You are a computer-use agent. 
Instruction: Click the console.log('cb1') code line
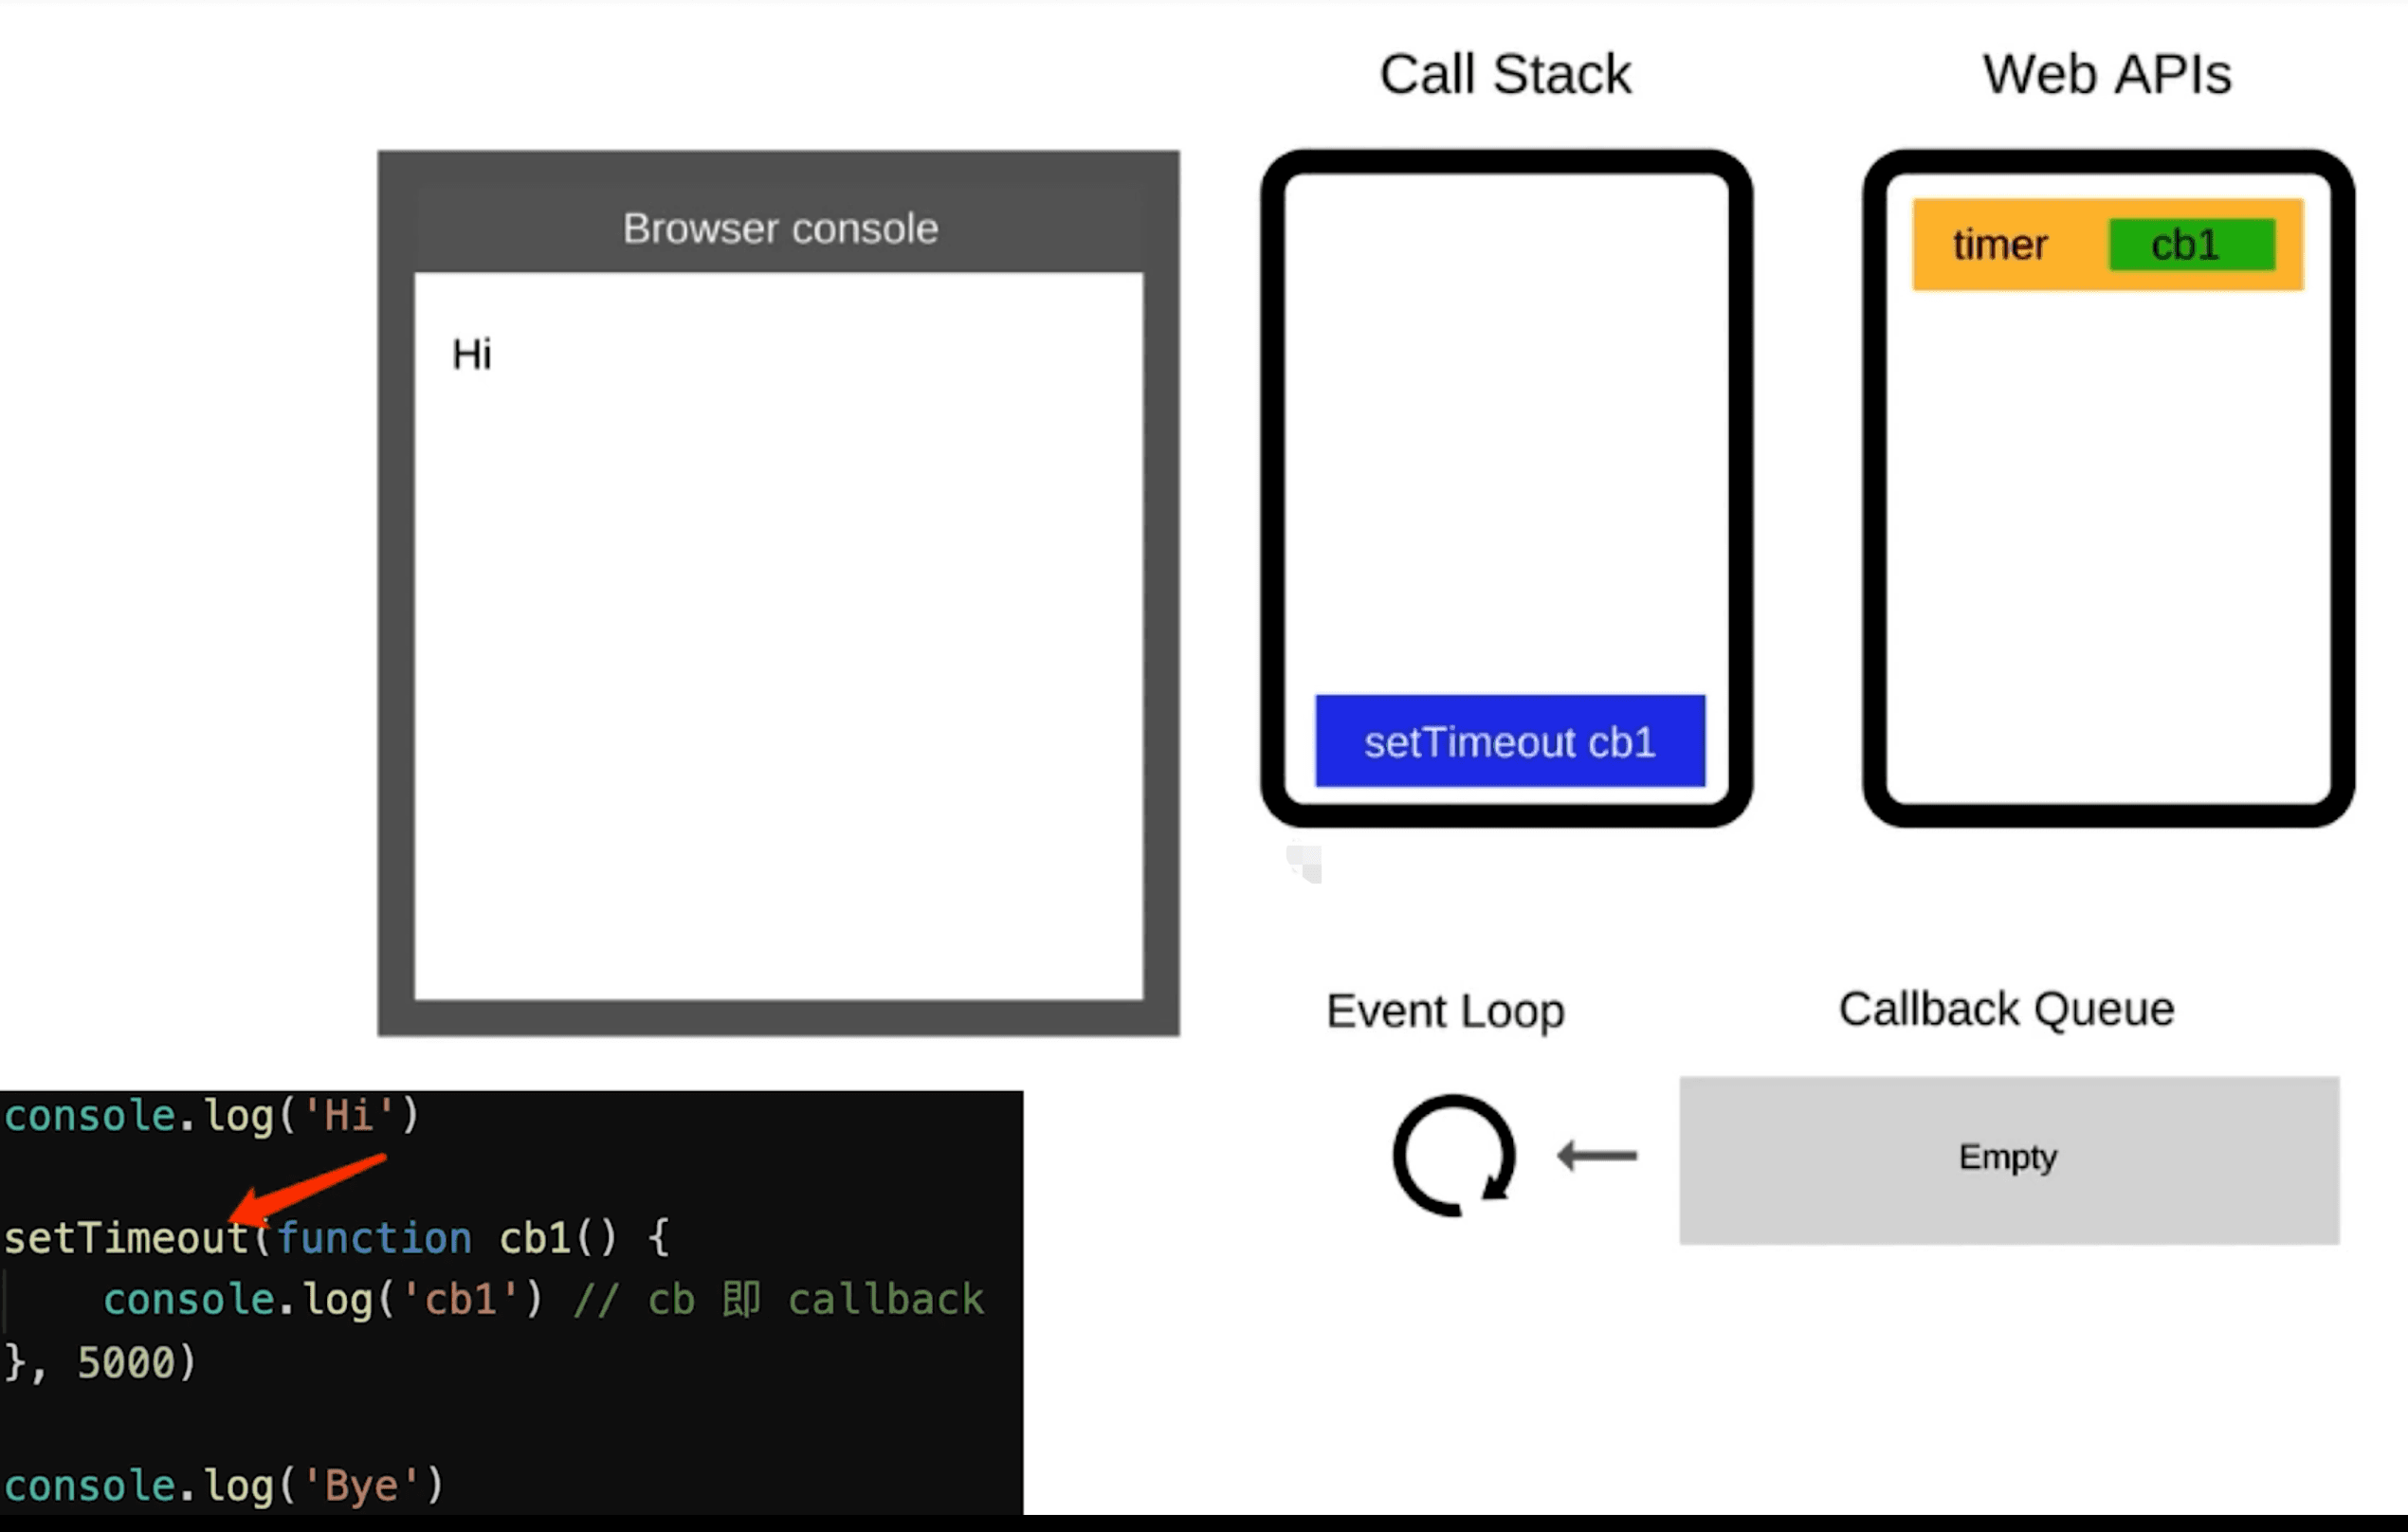tap(322, 1300)
